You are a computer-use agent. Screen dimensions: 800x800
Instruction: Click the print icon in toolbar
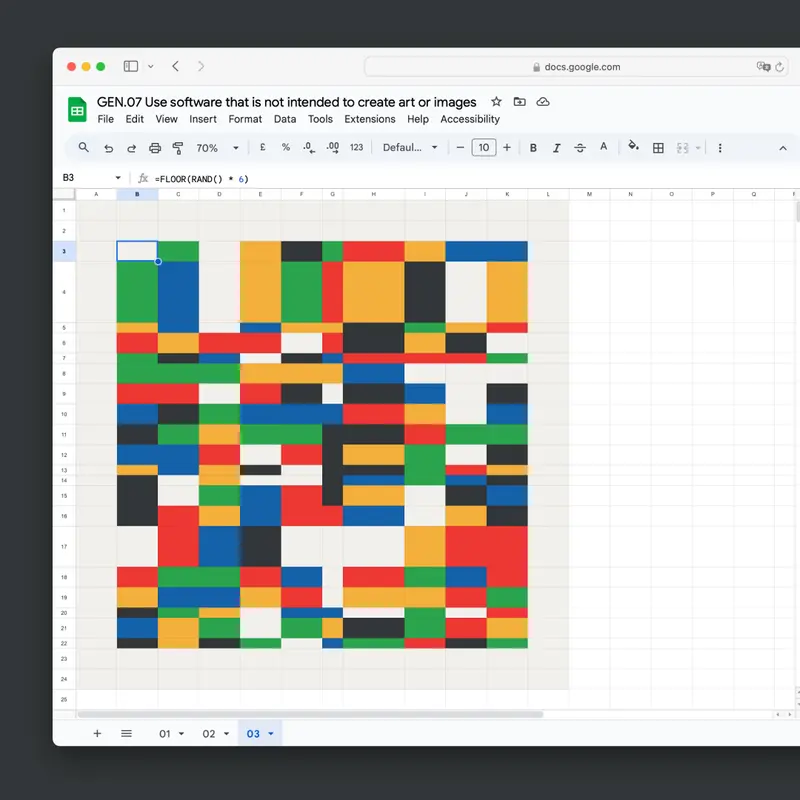pos(155,148)
